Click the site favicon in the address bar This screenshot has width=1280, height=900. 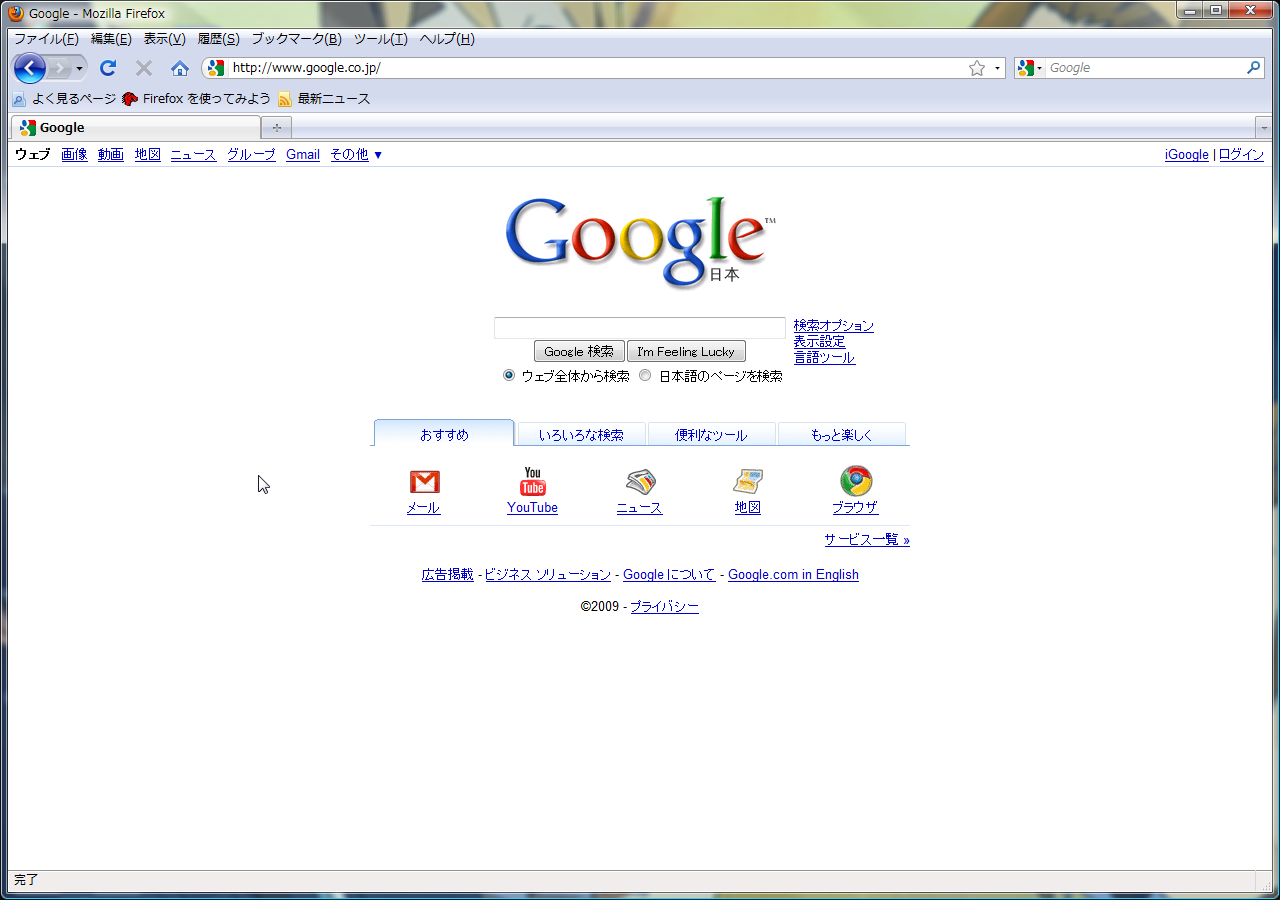click(216, 68)
